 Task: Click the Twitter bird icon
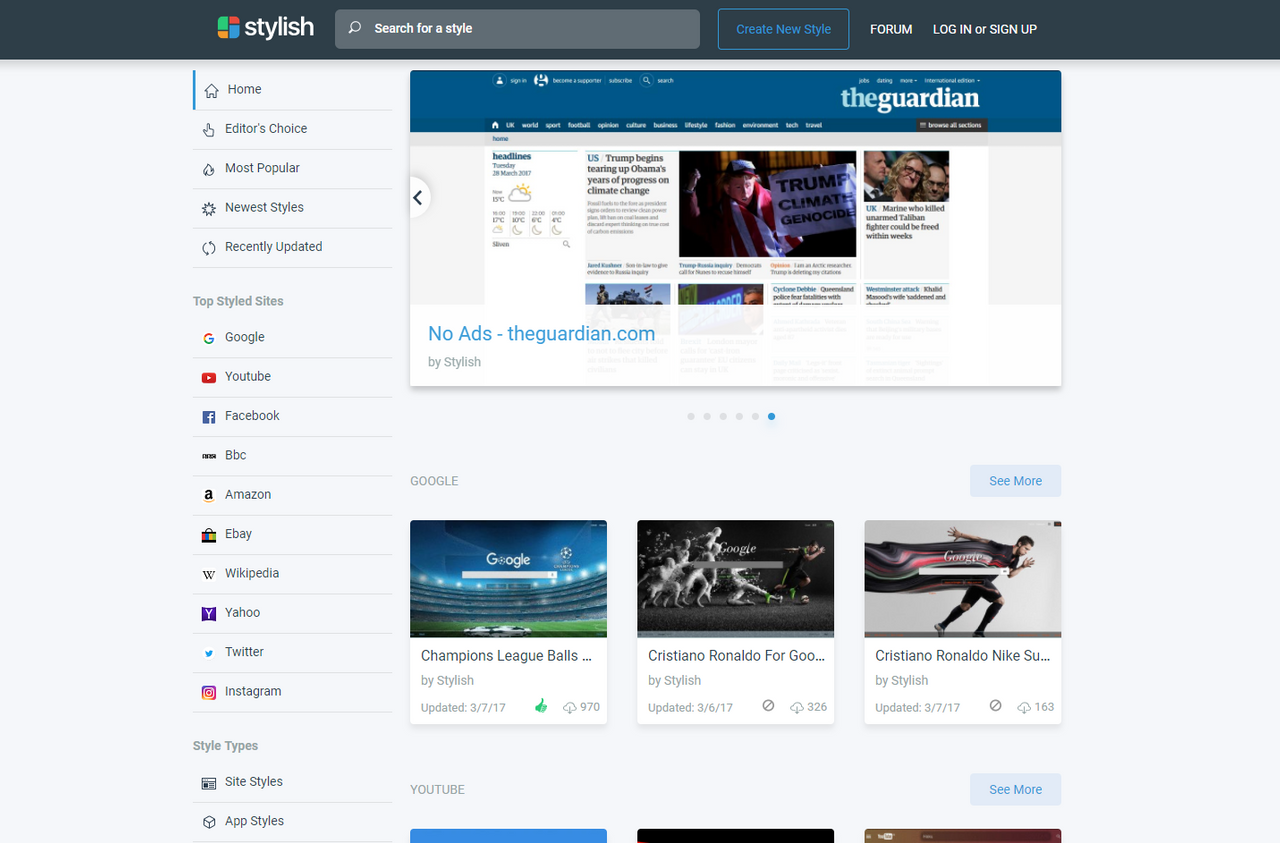point(208,652)
